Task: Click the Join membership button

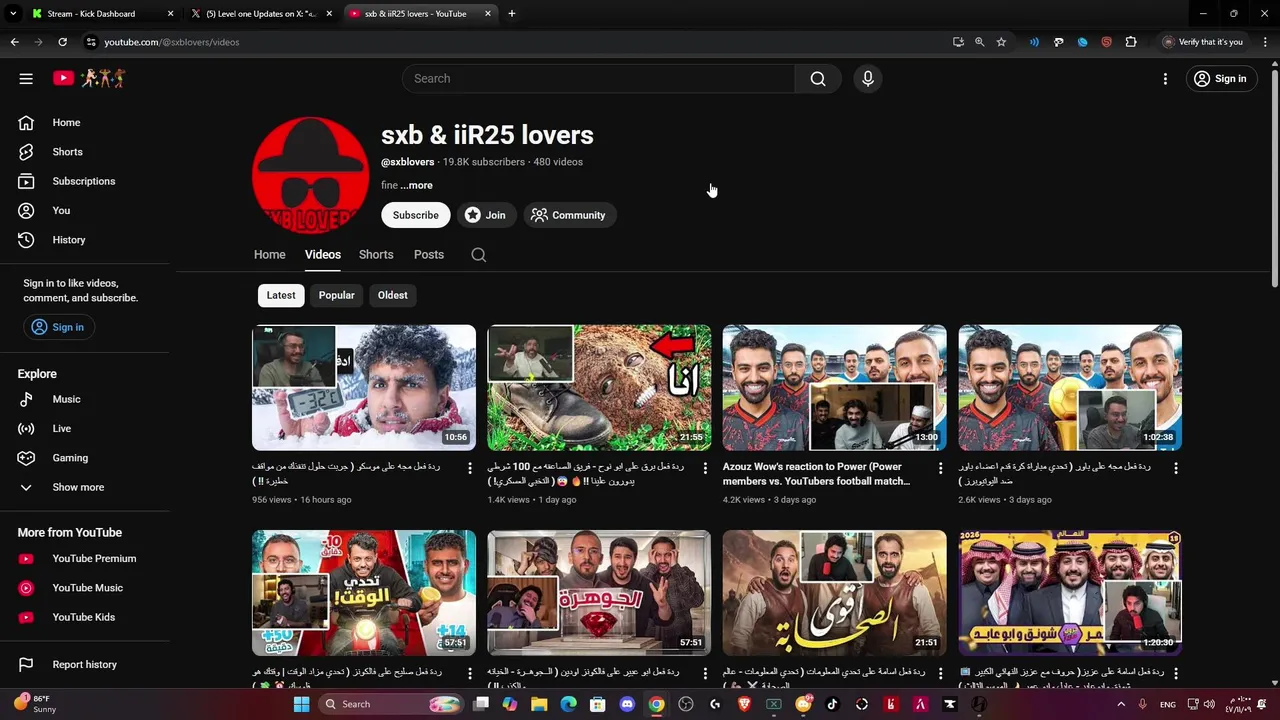Action: point(485,215)
